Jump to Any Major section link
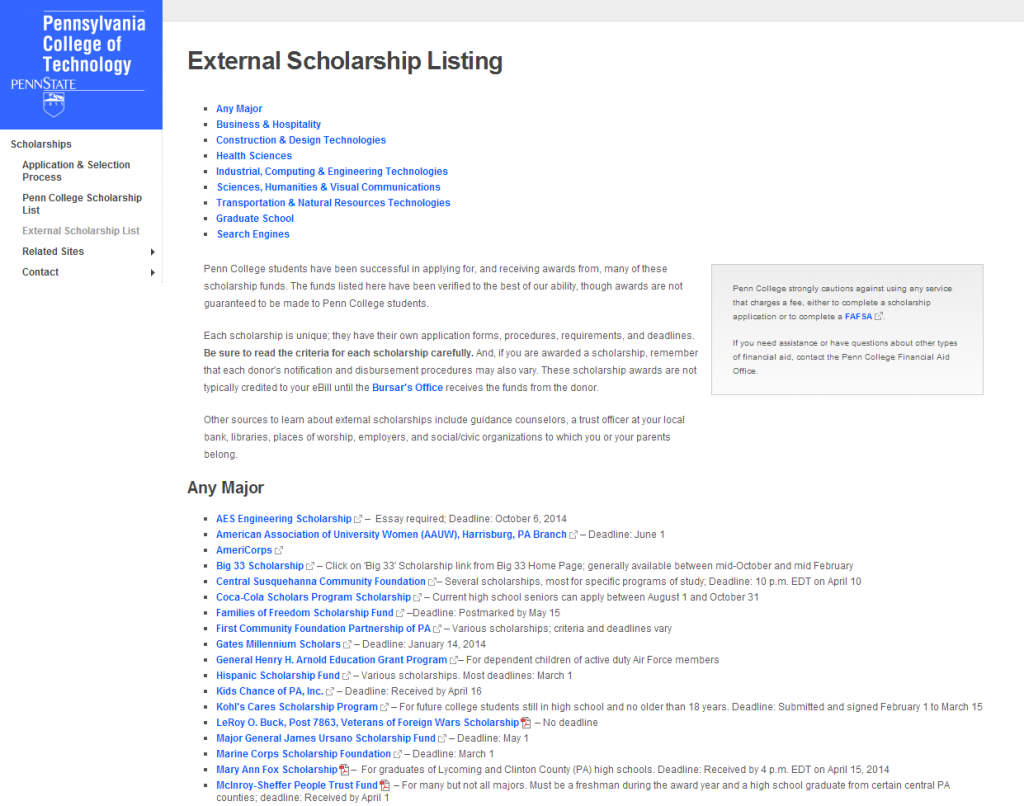The width and height of the screenshot is (1024, 806). (239, 108)
